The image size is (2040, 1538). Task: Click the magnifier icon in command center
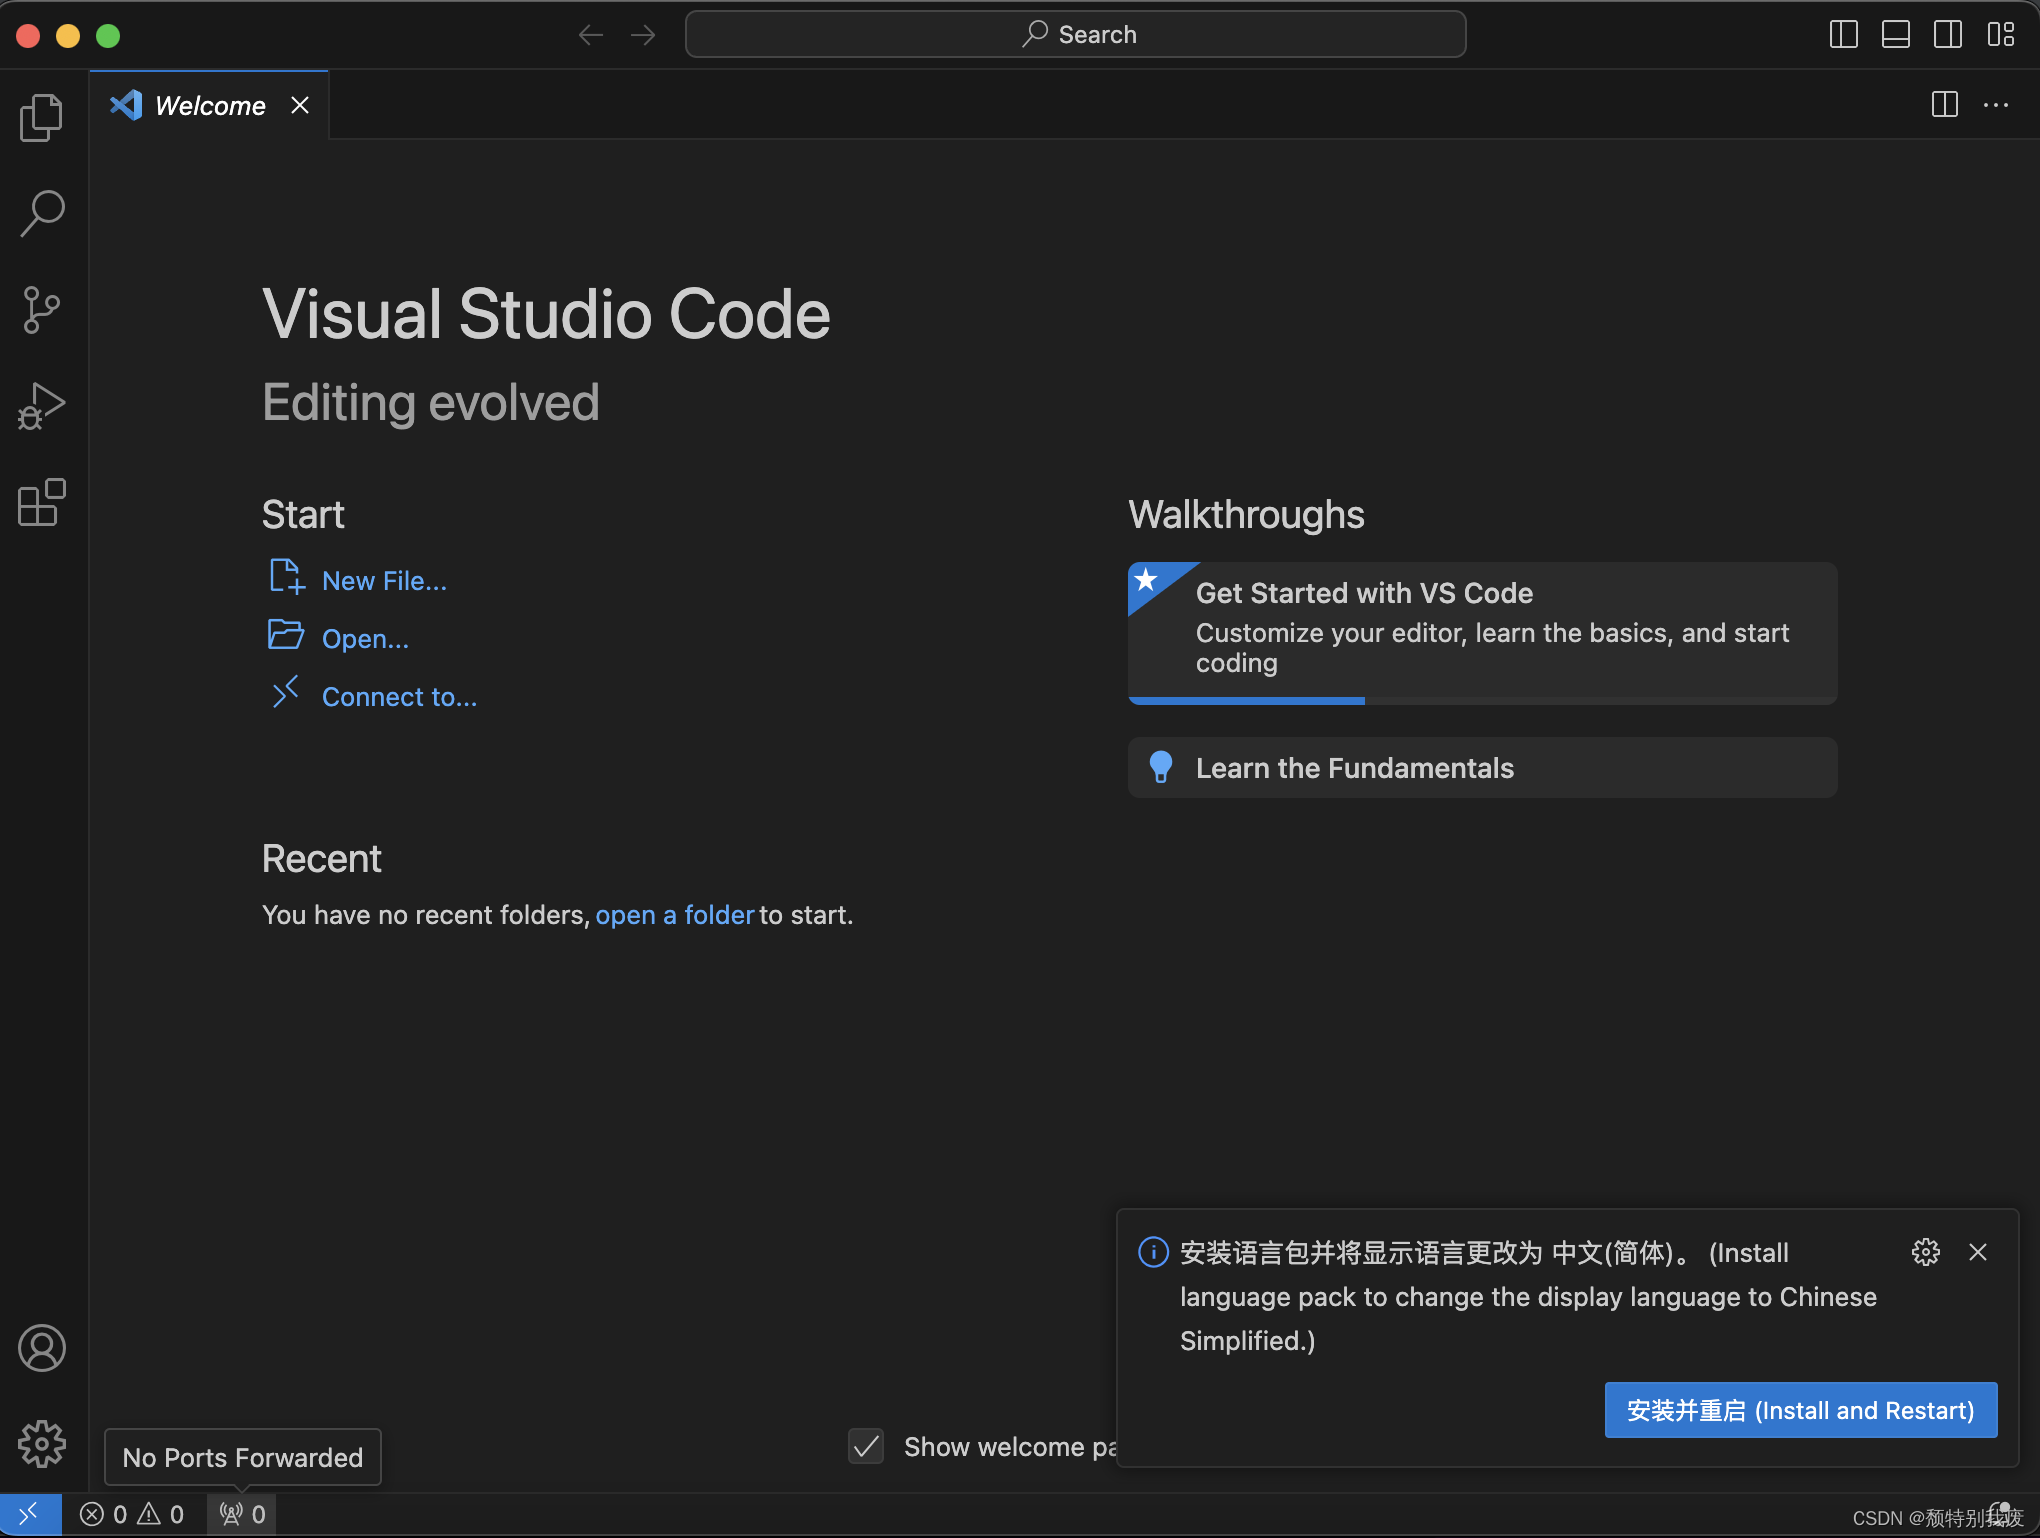[1035, 34]
